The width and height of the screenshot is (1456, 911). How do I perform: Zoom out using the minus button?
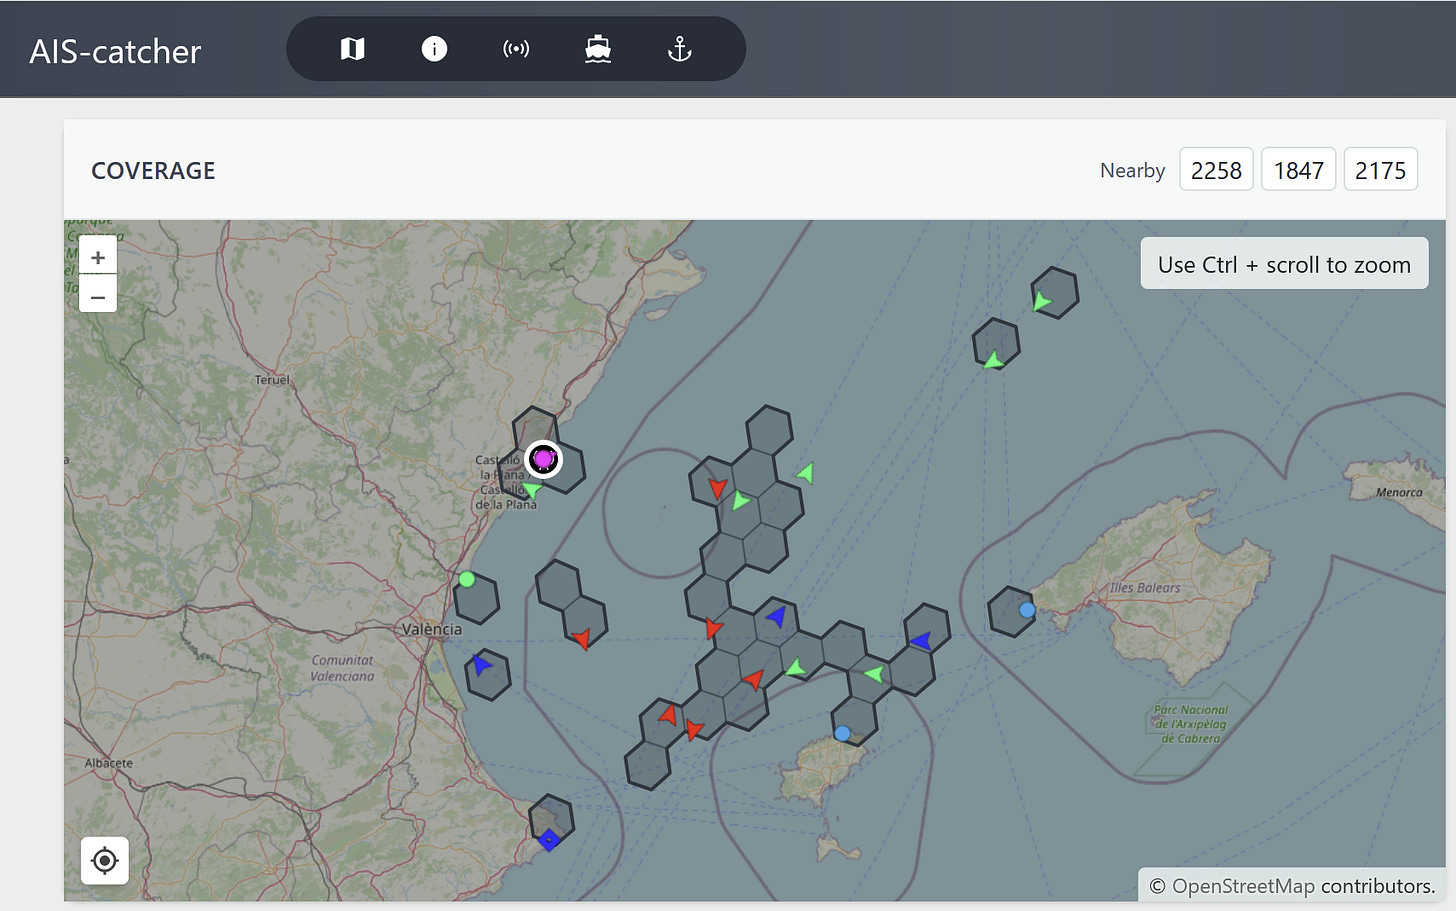[x=97, y=297]
